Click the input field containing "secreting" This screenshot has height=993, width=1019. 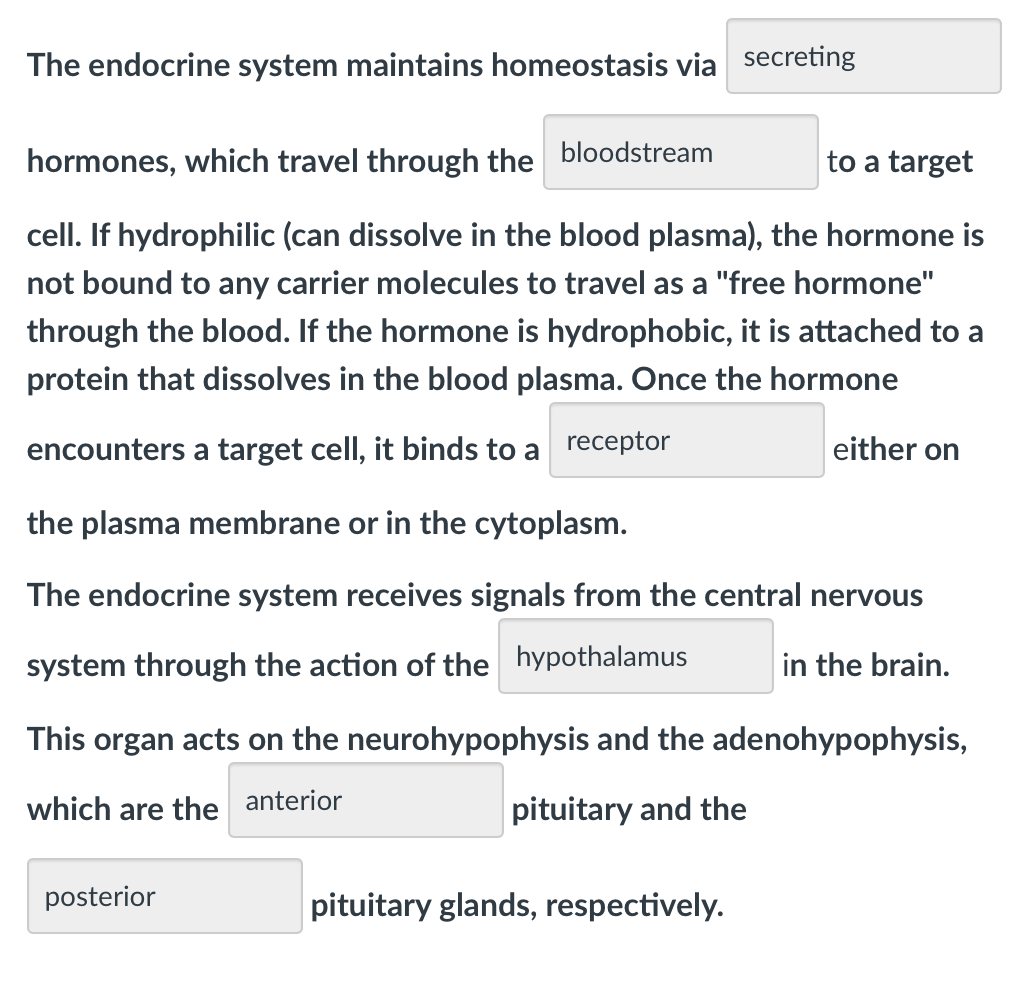(x=862, y=57)
